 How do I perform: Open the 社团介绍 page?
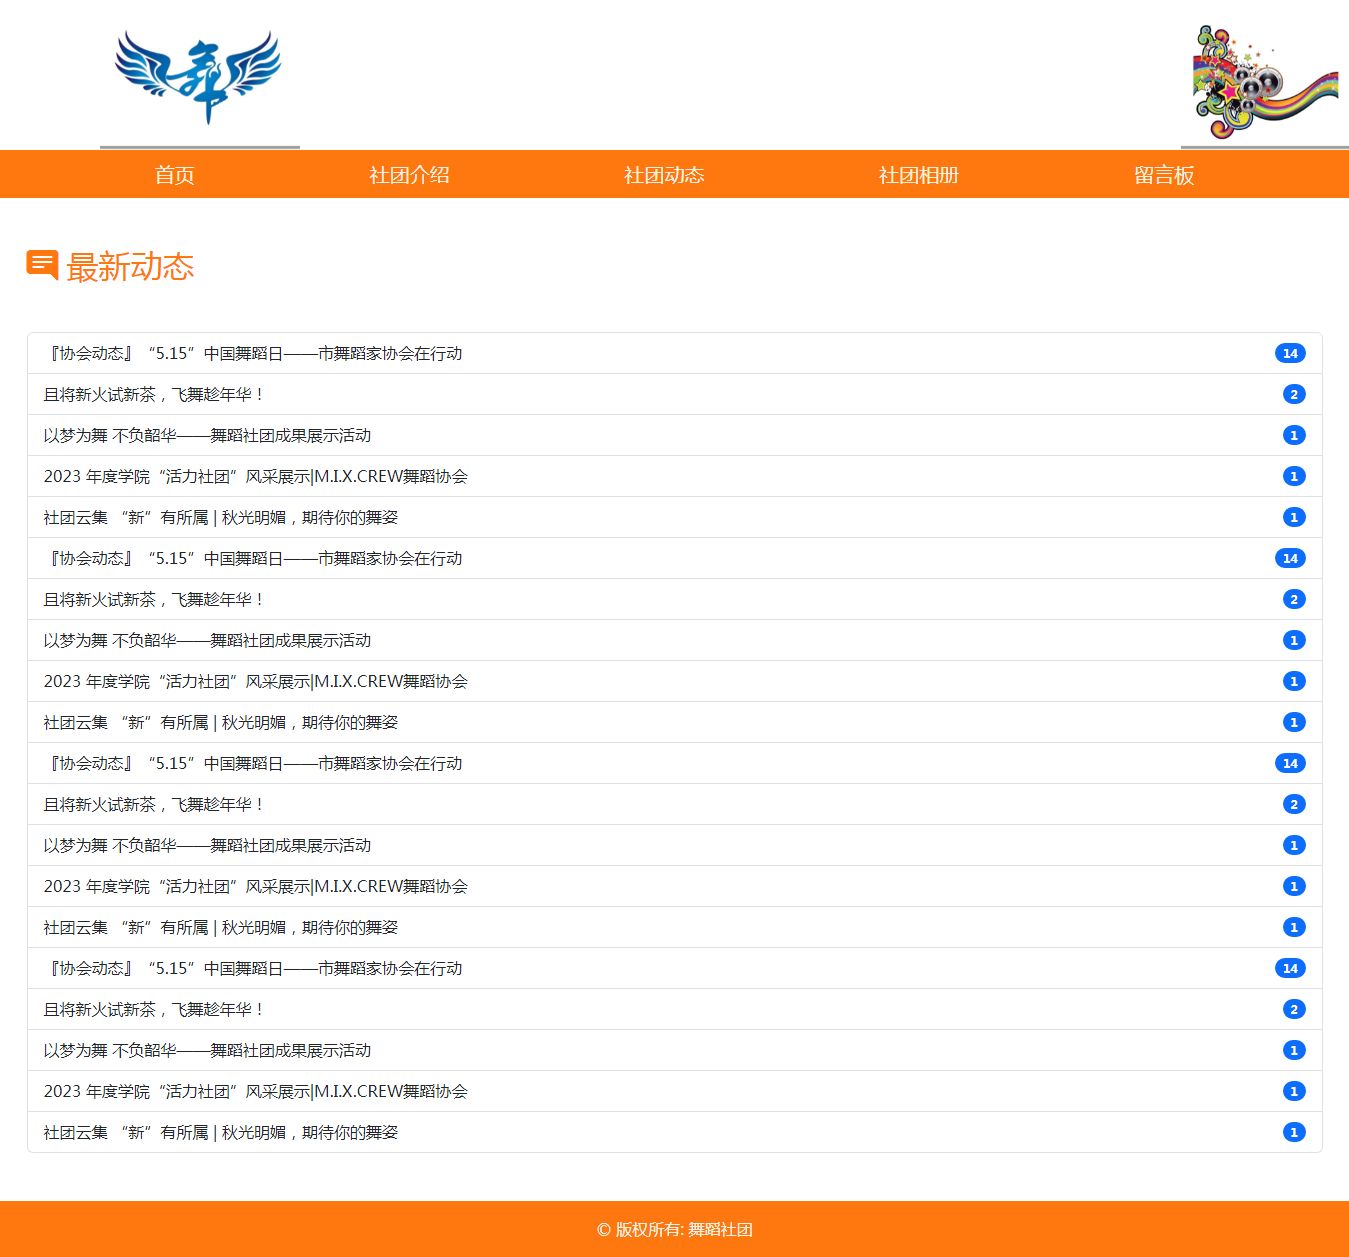[409, 175]
